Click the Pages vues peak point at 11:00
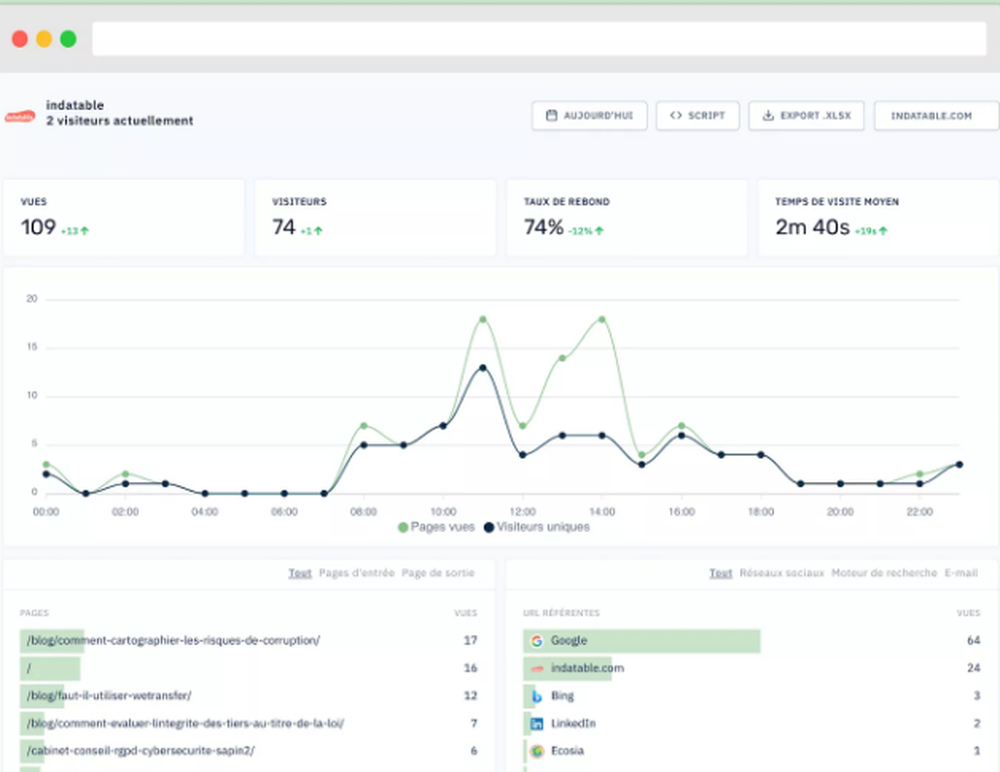Image resolution: width=1000 pixels, height=772 pixels. pos(483,319)
